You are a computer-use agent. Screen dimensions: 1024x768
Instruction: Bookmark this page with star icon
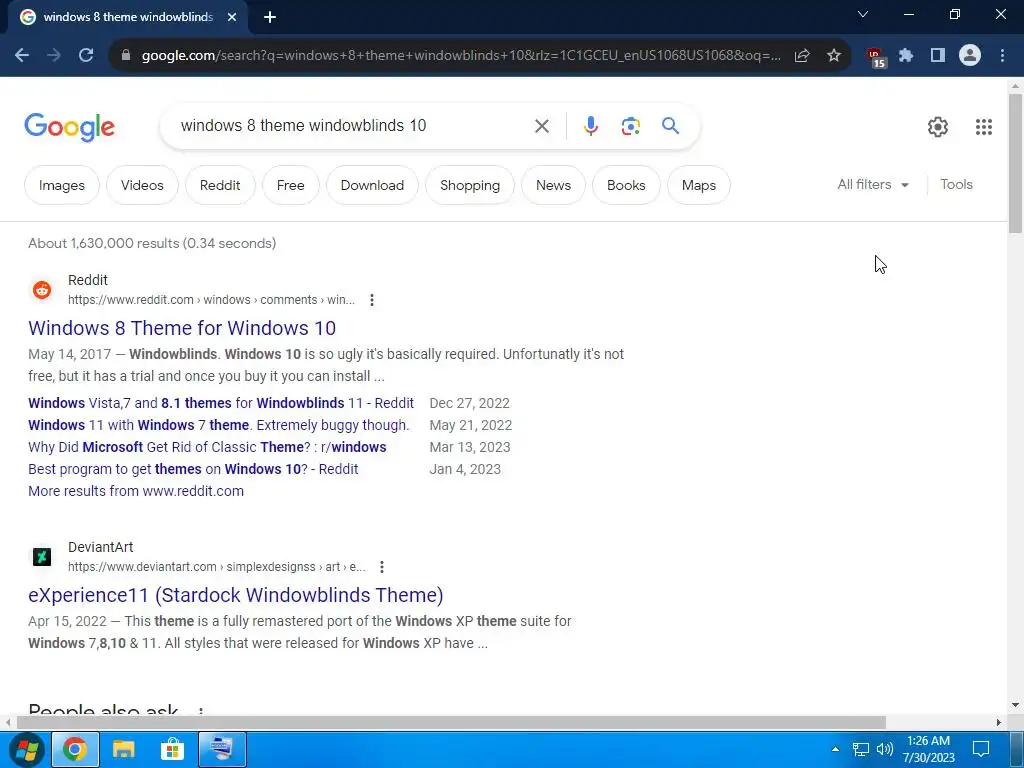point(834,56)
